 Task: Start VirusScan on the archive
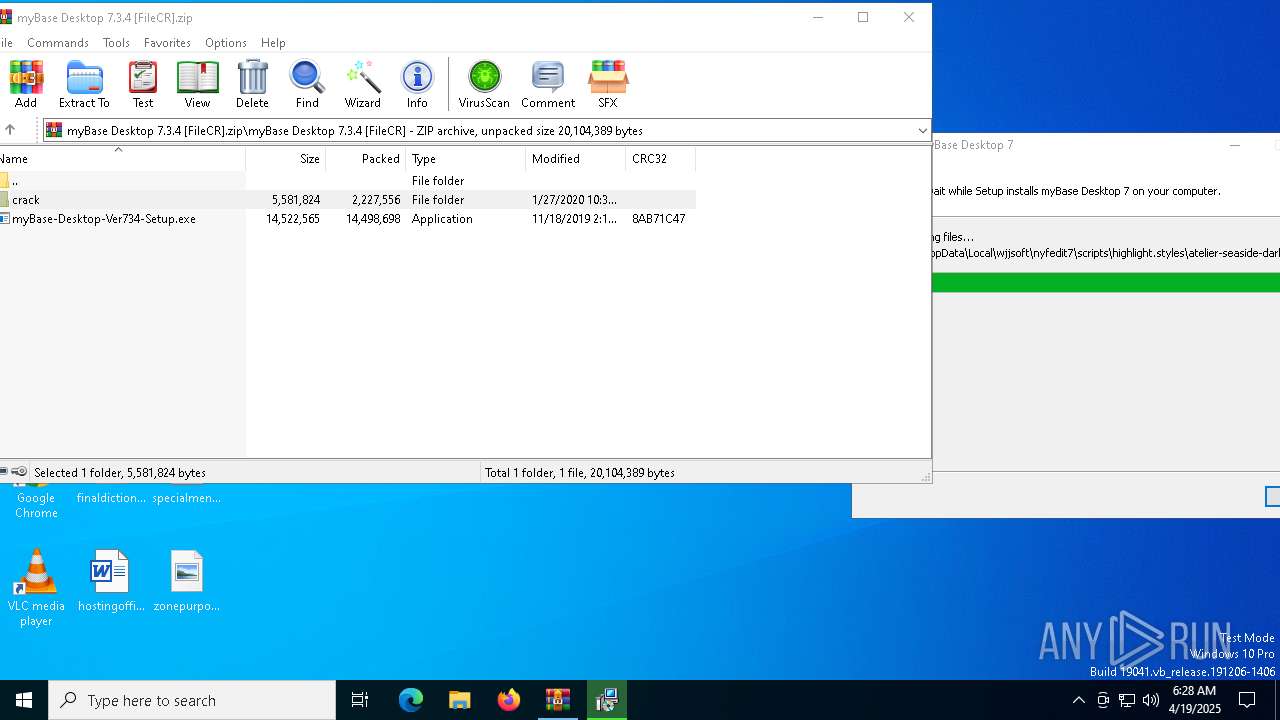point(484,84)
